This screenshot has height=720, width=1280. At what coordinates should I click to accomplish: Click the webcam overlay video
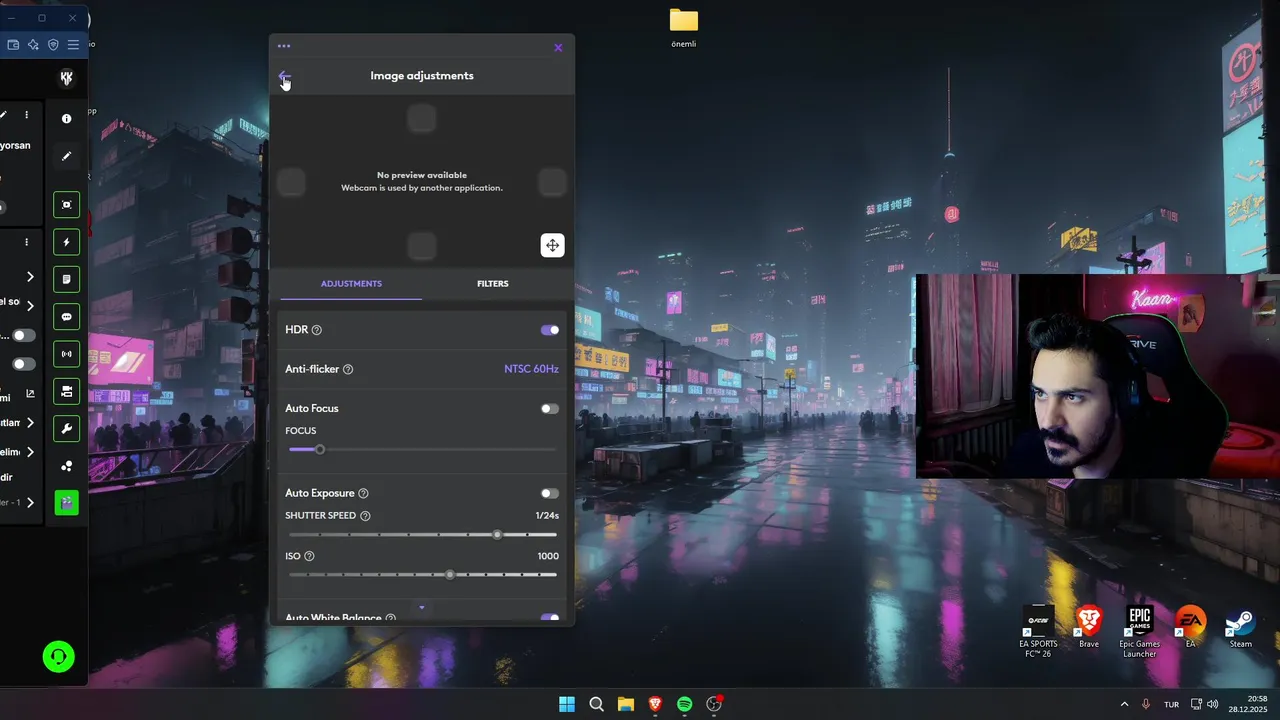point(1097,376)
